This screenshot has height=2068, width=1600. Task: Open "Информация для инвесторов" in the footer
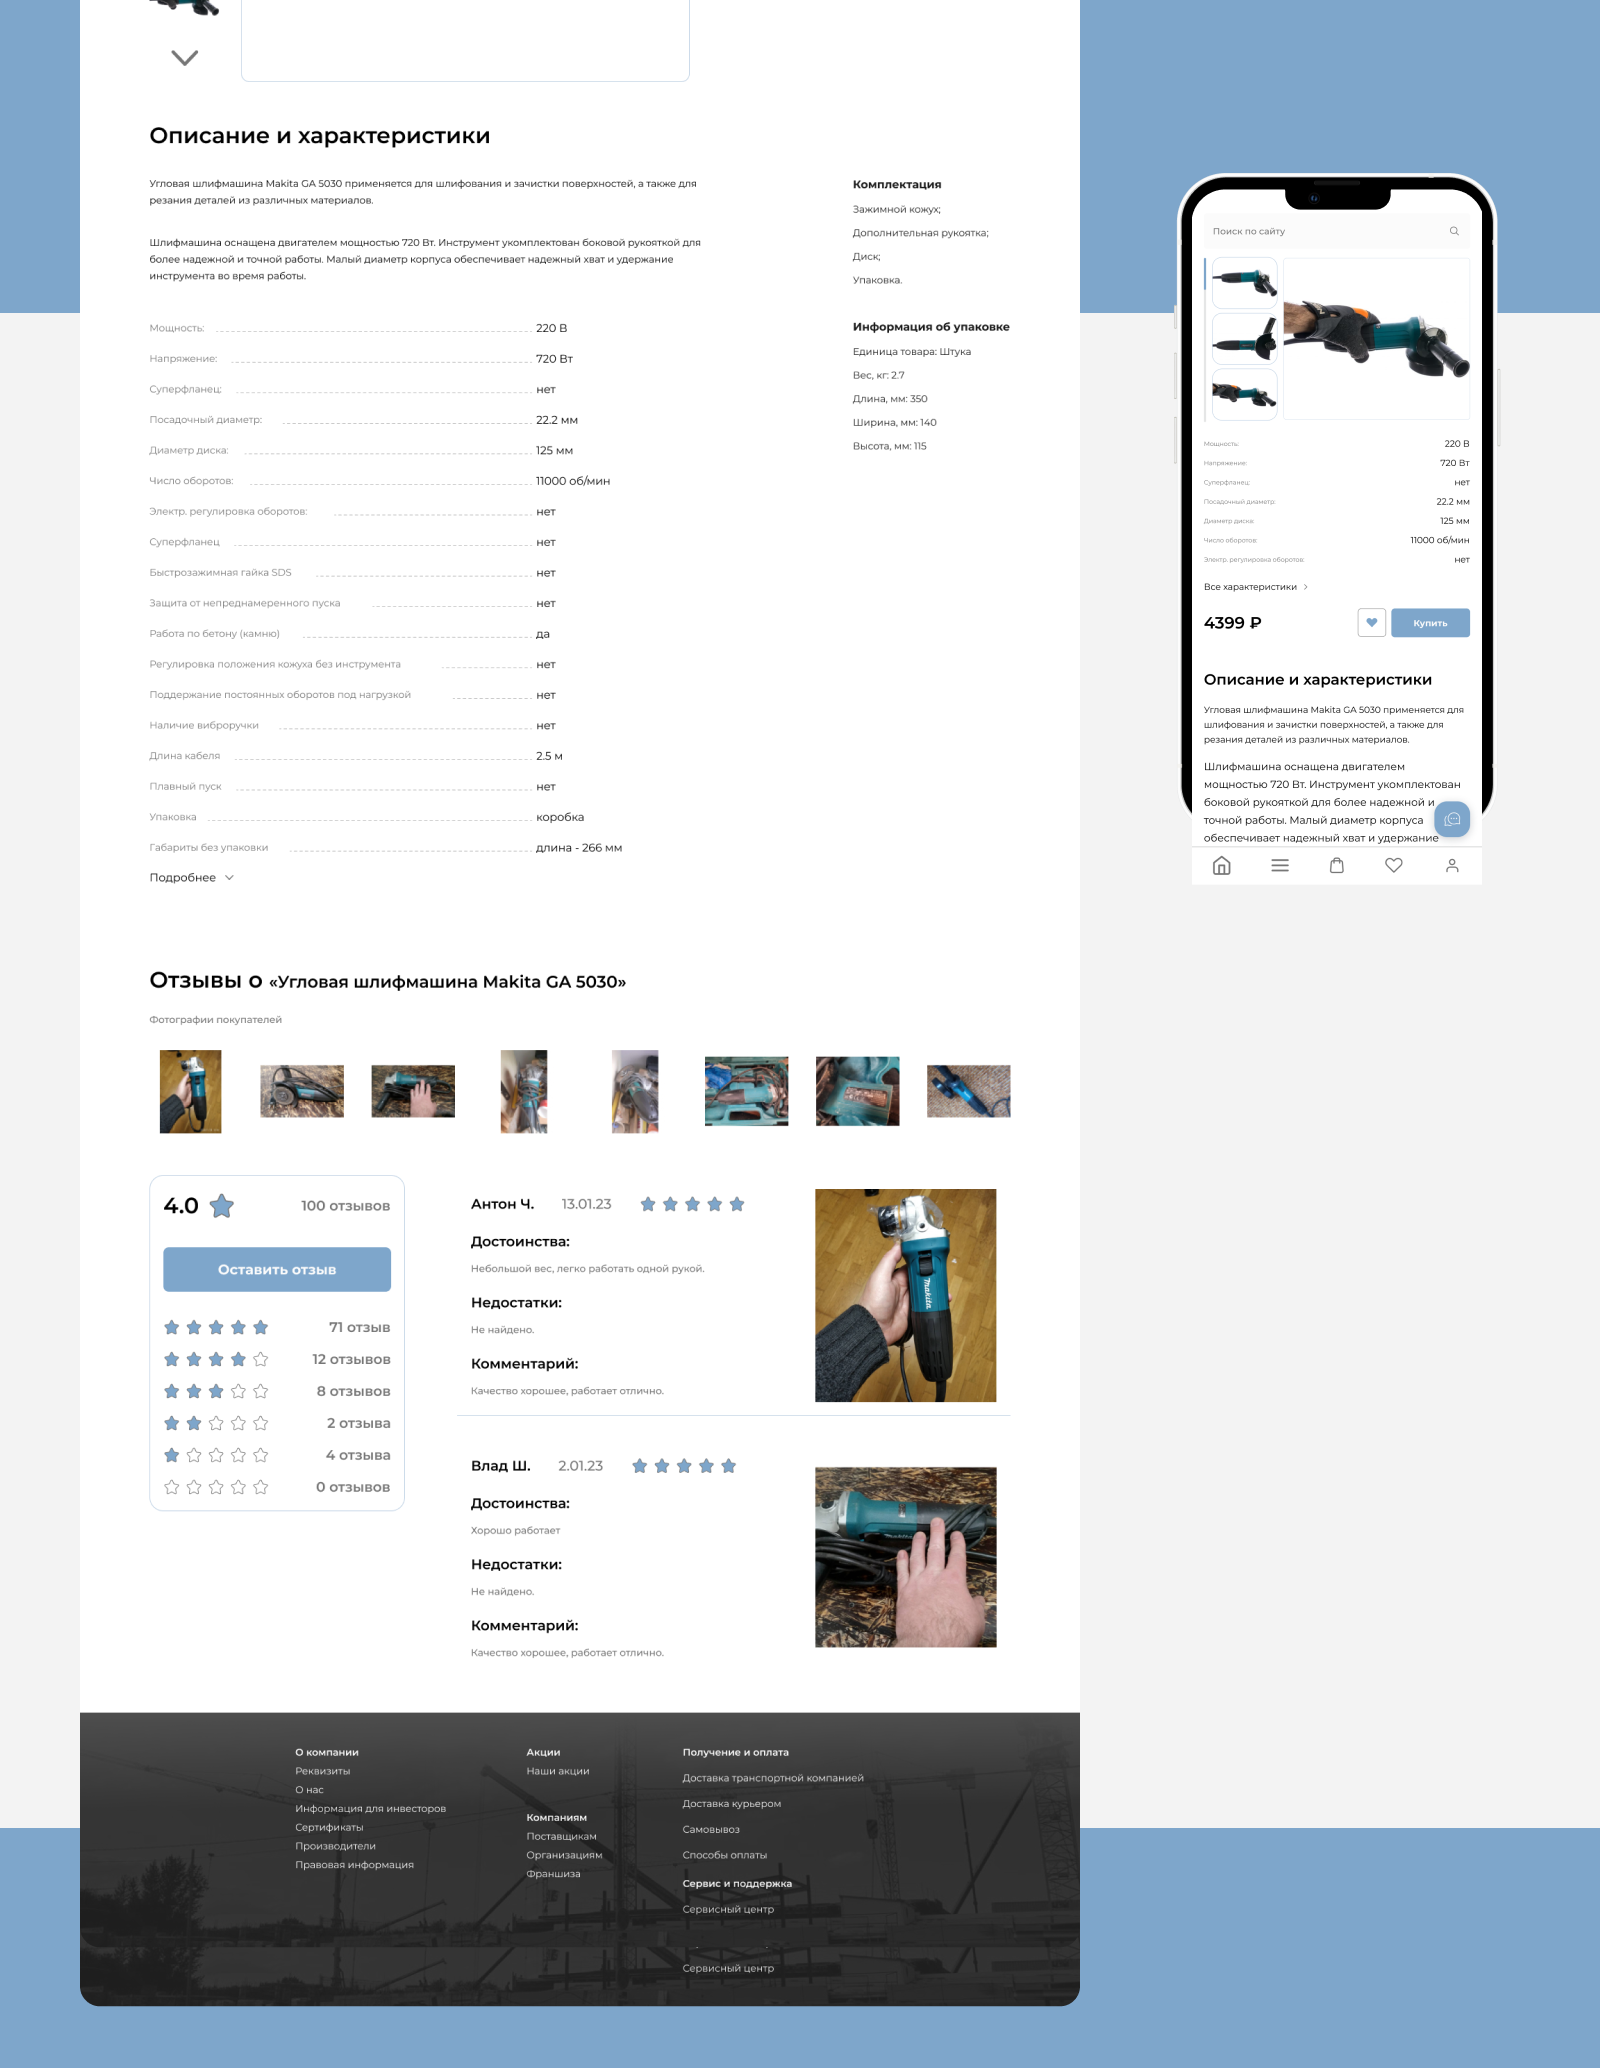pyautogui.click(x=370, y=1808)
